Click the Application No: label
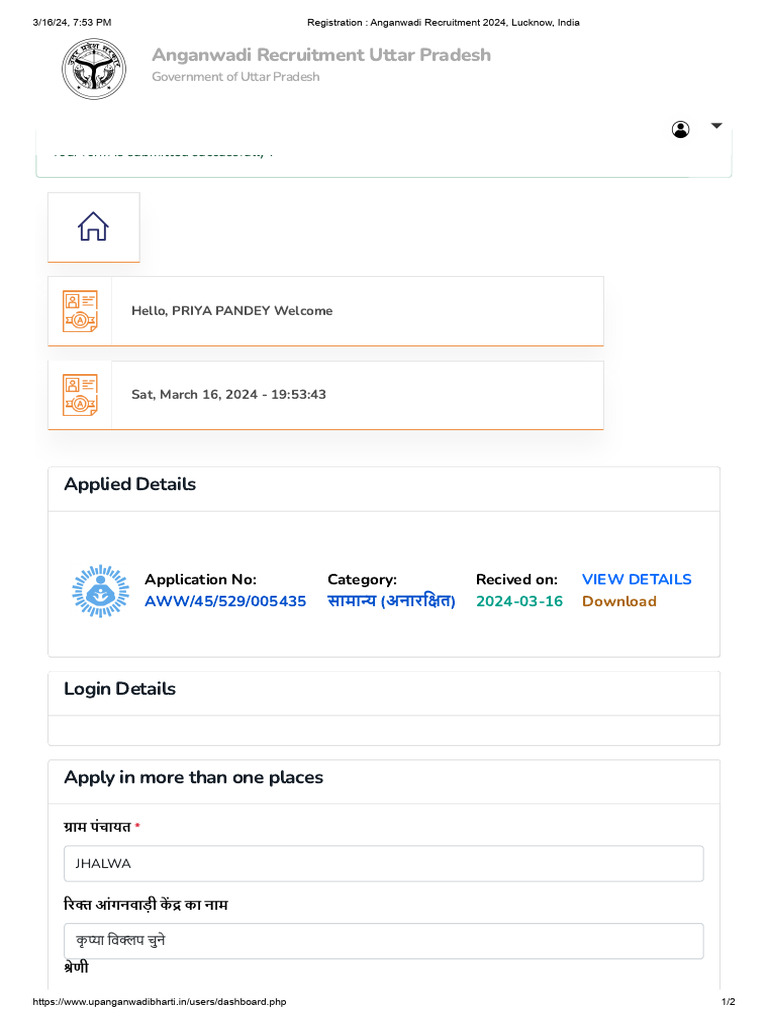 [200, 579]
